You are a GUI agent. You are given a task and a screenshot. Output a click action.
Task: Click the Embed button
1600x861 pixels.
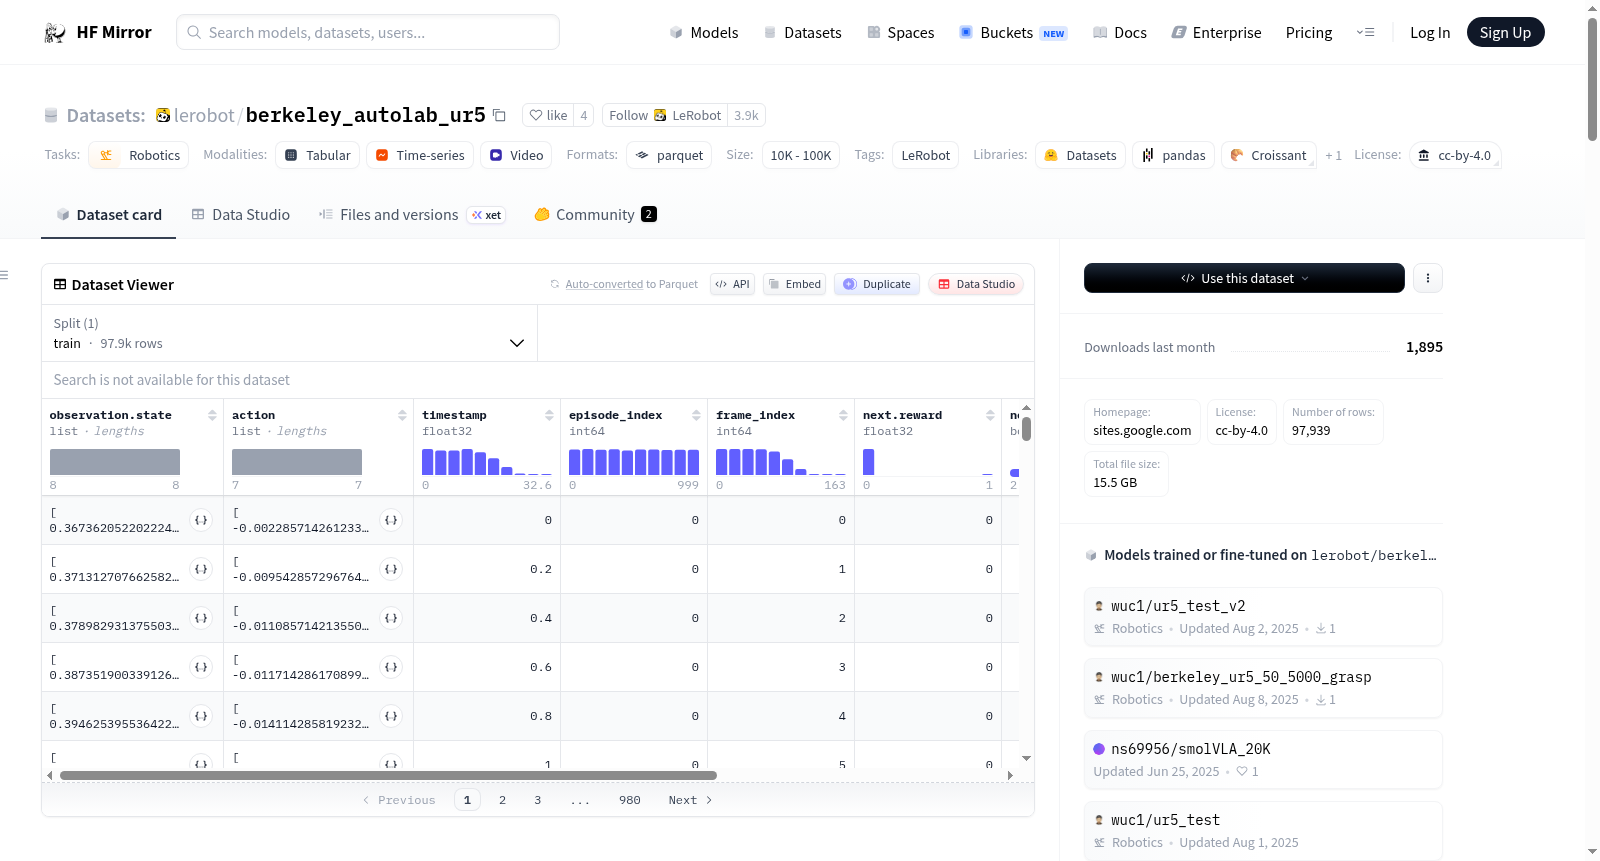click(x=795, y=284)
